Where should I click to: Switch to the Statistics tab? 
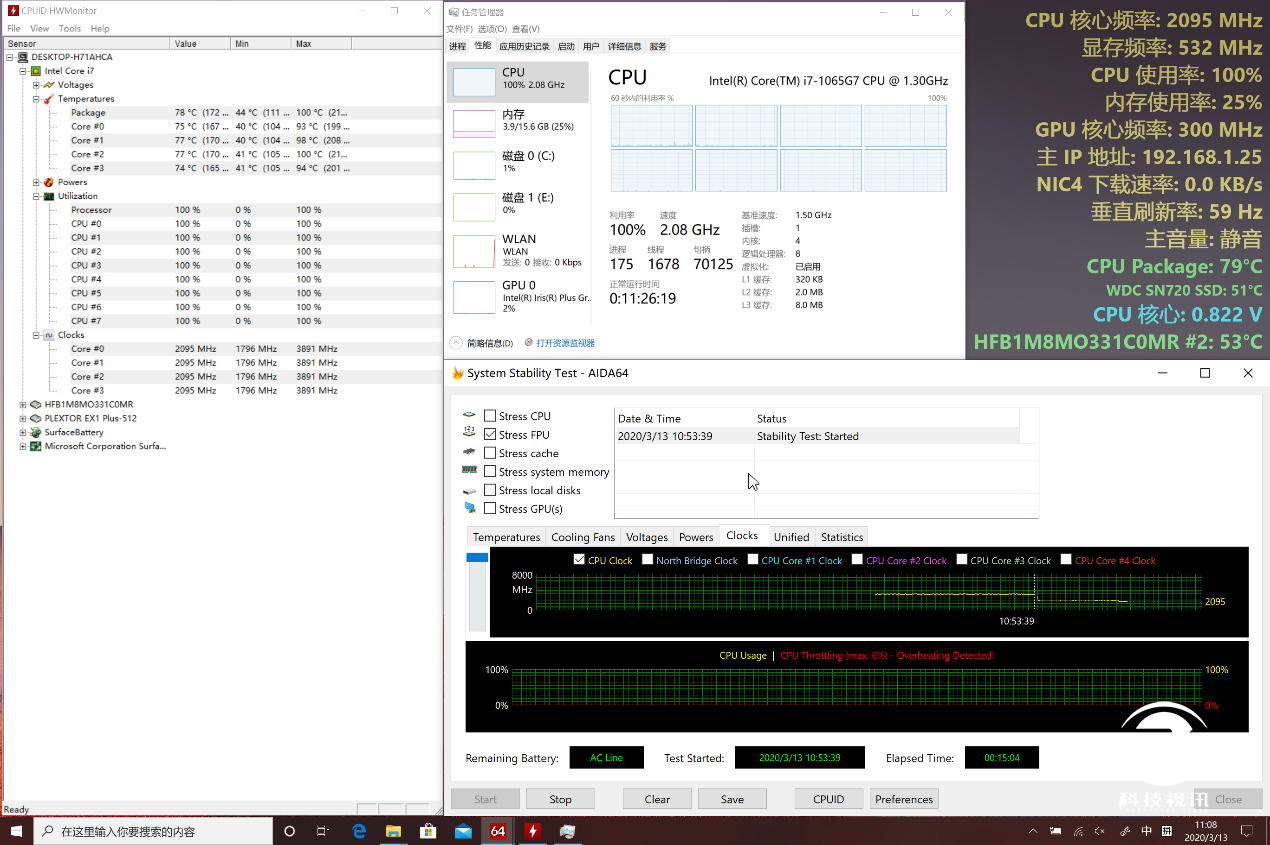[842, 537]
